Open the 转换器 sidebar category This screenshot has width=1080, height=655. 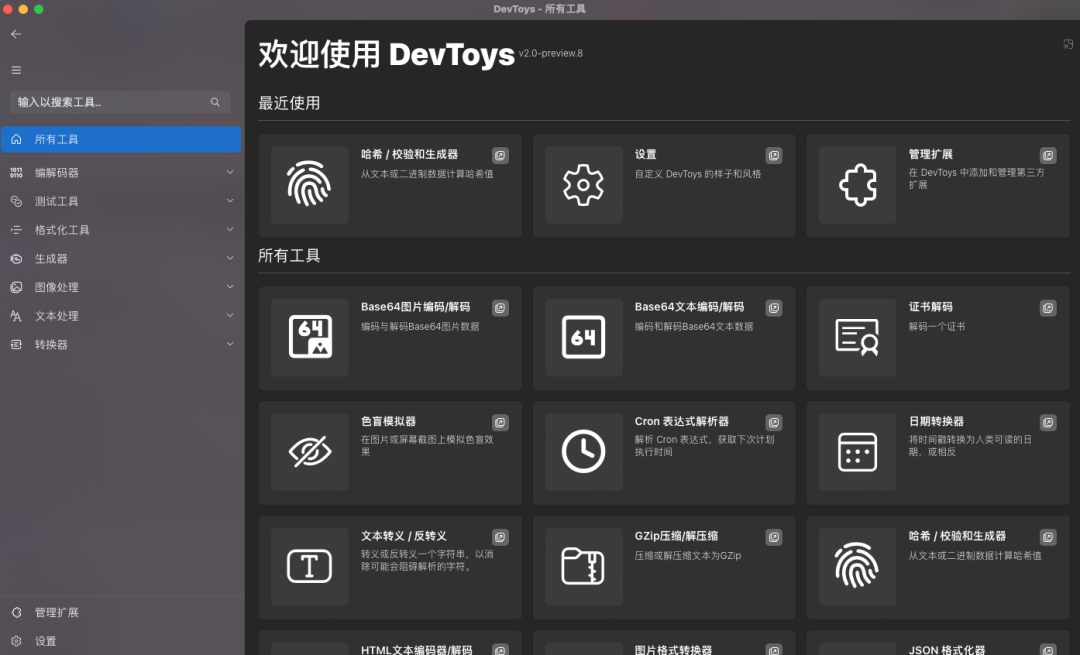(121, 344)
